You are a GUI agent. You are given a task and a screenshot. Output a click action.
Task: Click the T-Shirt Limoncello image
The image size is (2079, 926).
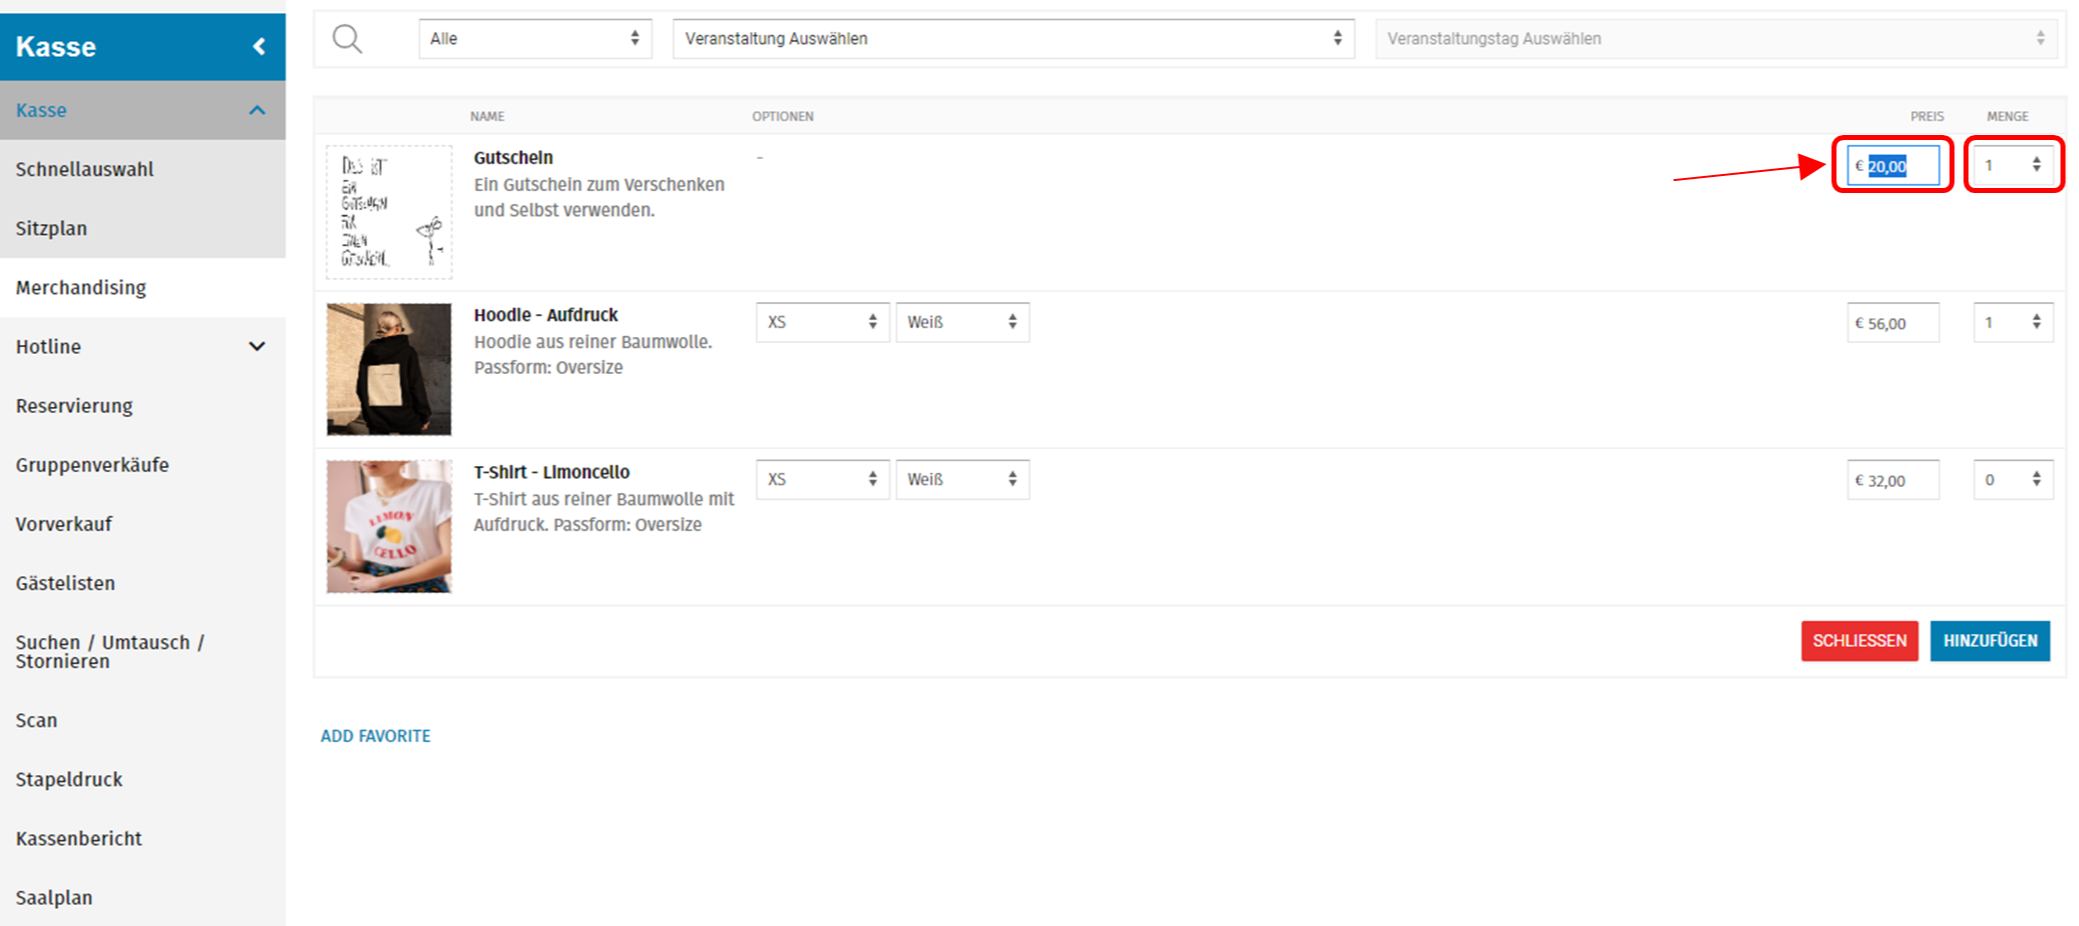pos(389,526)
